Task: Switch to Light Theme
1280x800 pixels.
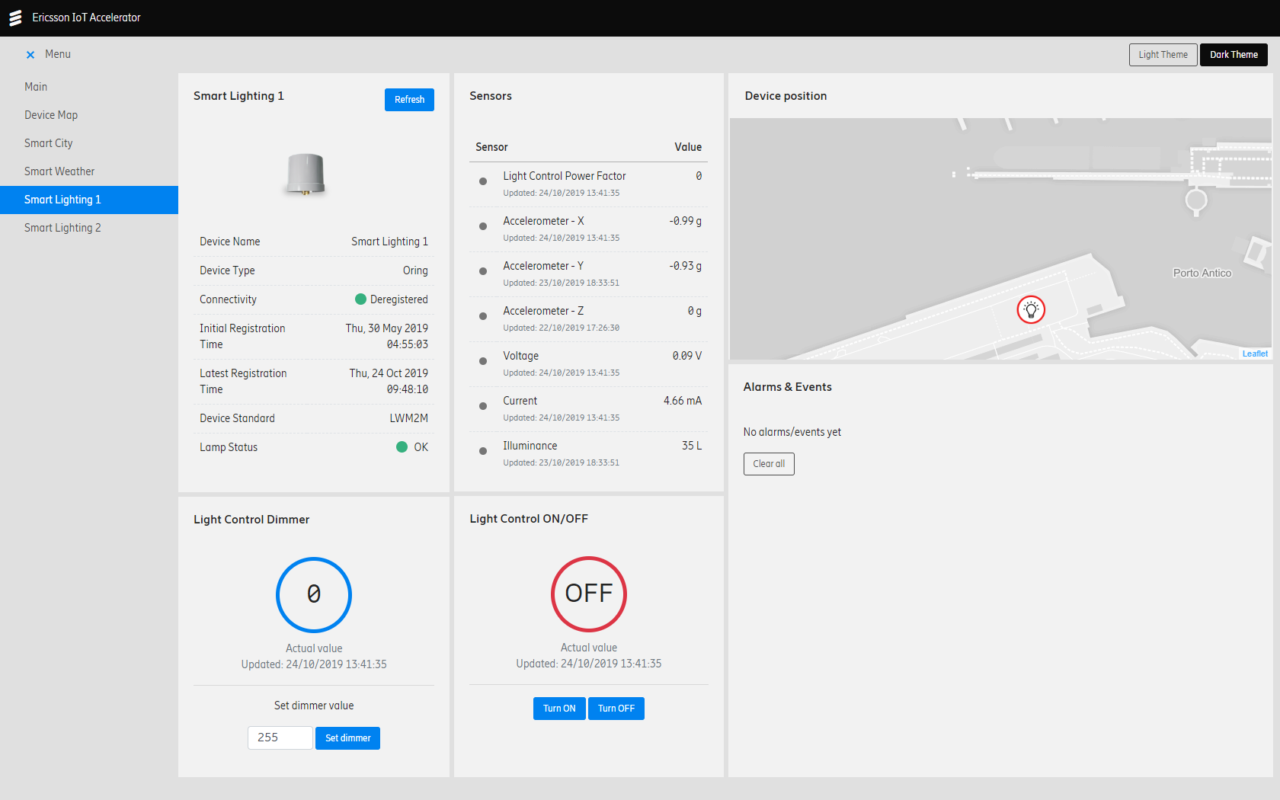Action: (1162, 55)
